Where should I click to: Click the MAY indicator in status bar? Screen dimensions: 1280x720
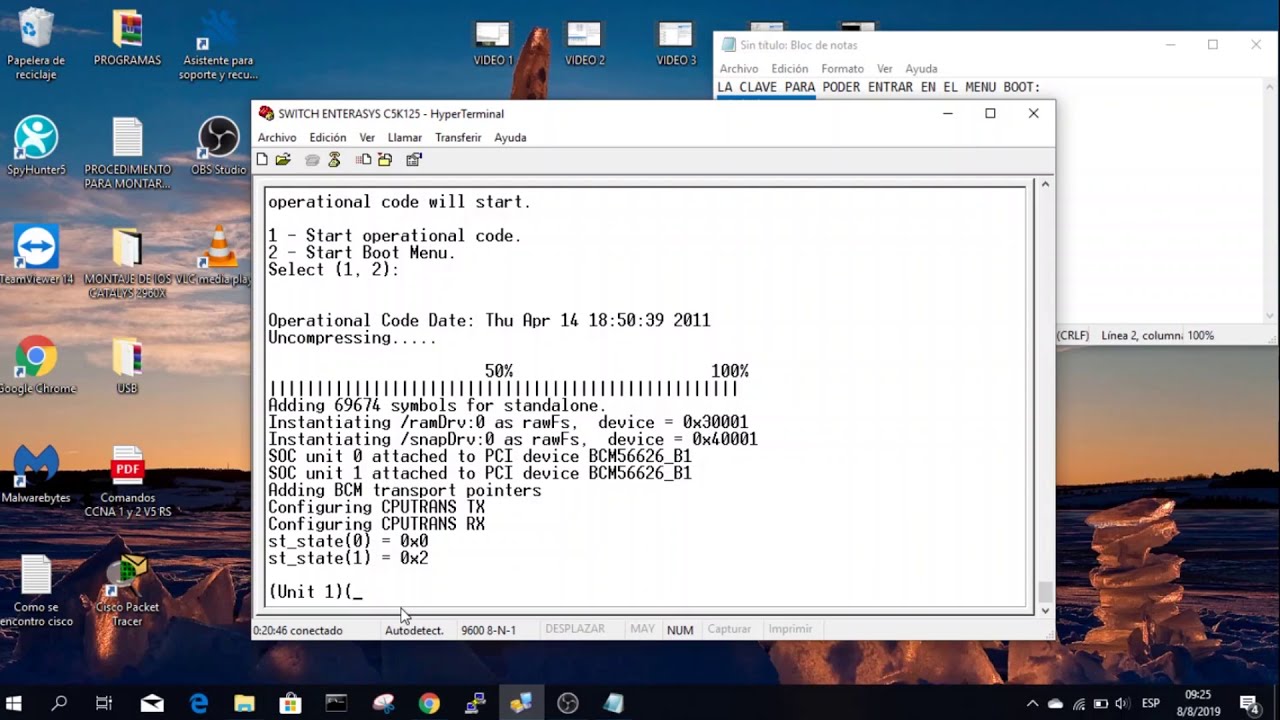[642, 629]
